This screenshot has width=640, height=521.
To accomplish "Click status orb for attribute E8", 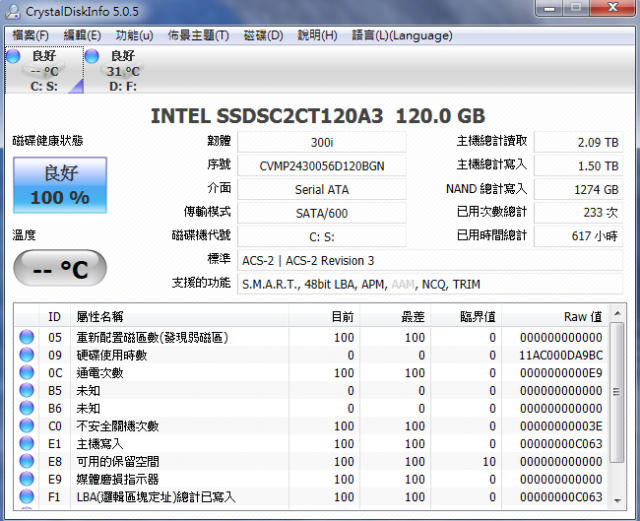I will 27,461.
